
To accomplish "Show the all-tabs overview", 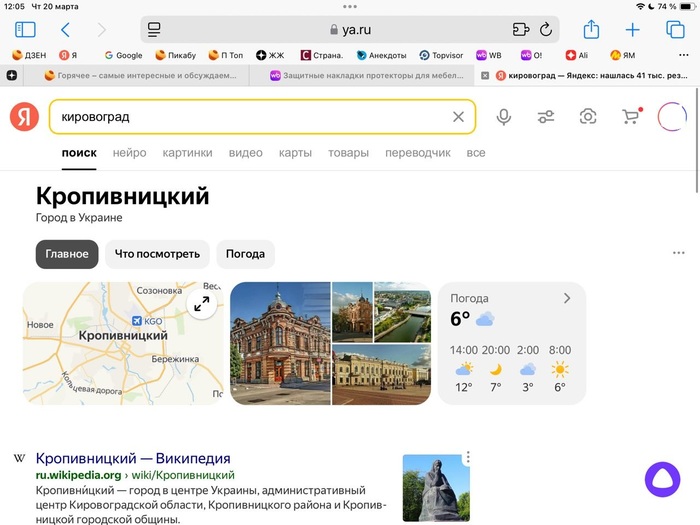I will tap(675, 30).
